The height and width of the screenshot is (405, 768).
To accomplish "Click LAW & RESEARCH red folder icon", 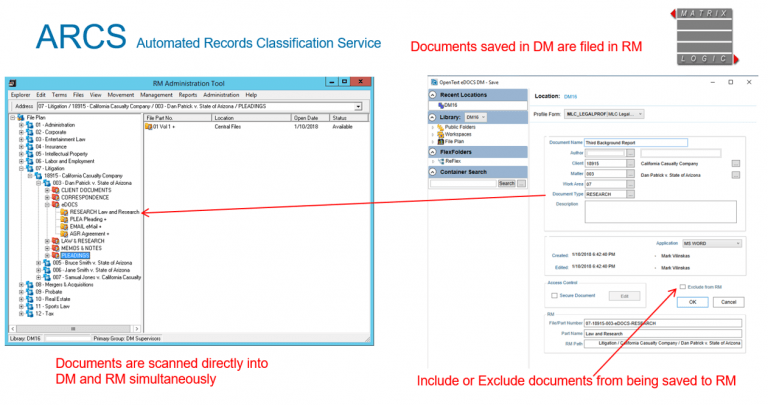I will point(55,241).
